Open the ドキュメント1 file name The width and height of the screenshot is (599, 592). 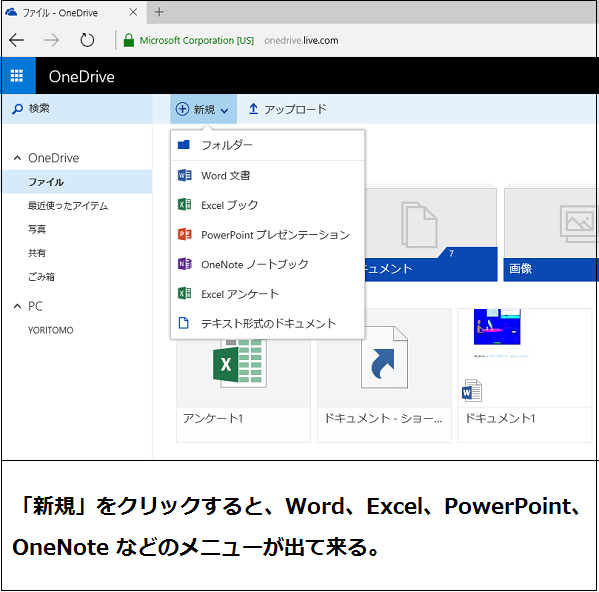500,419
